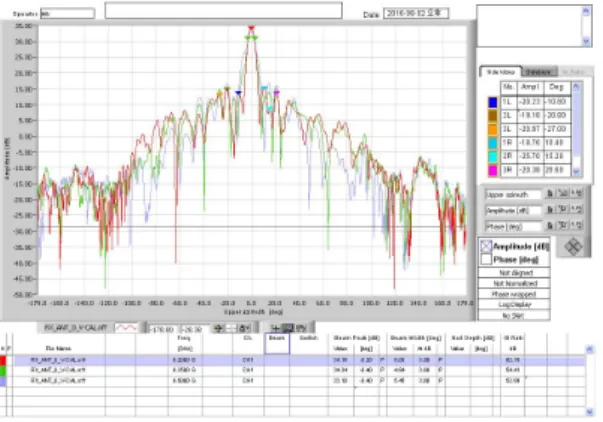This screenshot has height=422, width=603.
Task: Lock autoscale for the Upper azimuth axis
Action: (x=550, y=193)
